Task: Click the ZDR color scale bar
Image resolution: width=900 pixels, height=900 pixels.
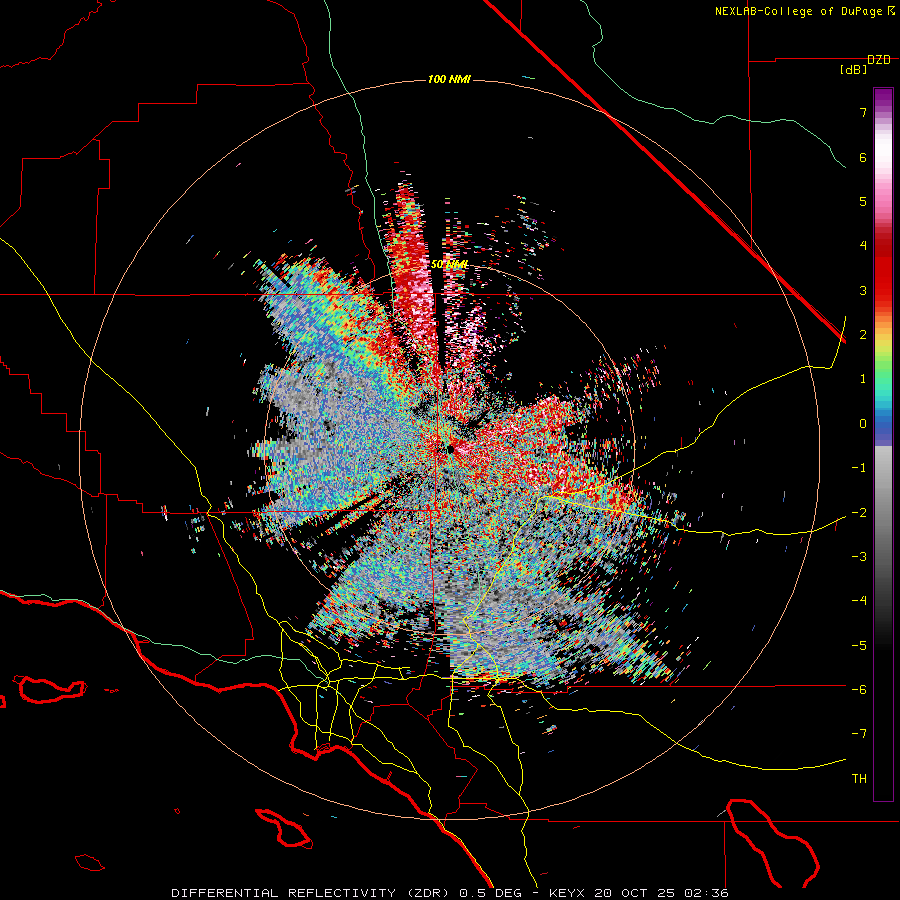Action: (883, 444)
